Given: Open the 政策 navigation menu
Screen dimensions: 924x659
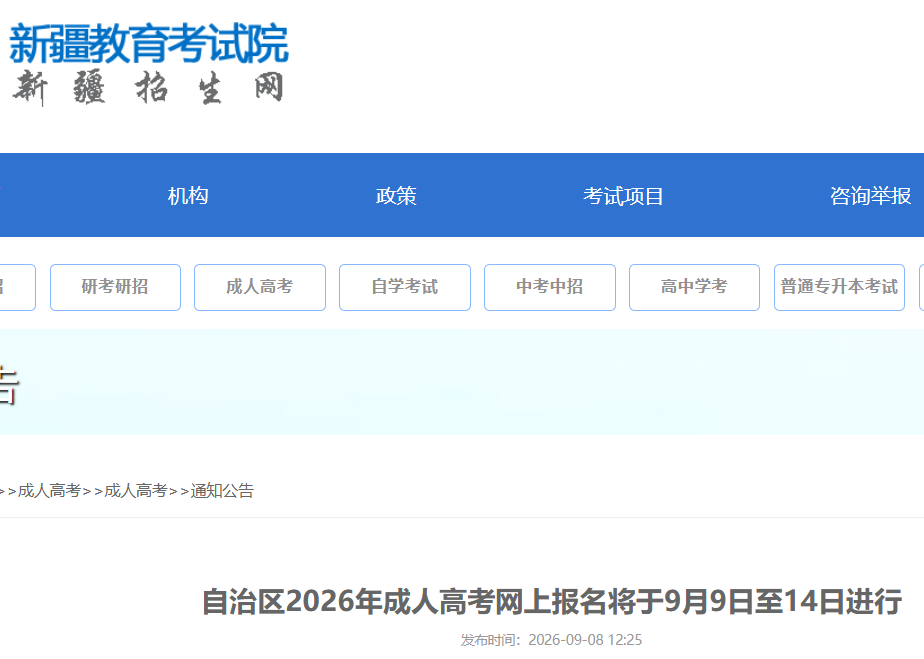Looking at the screenshot, I should (396, 196).
